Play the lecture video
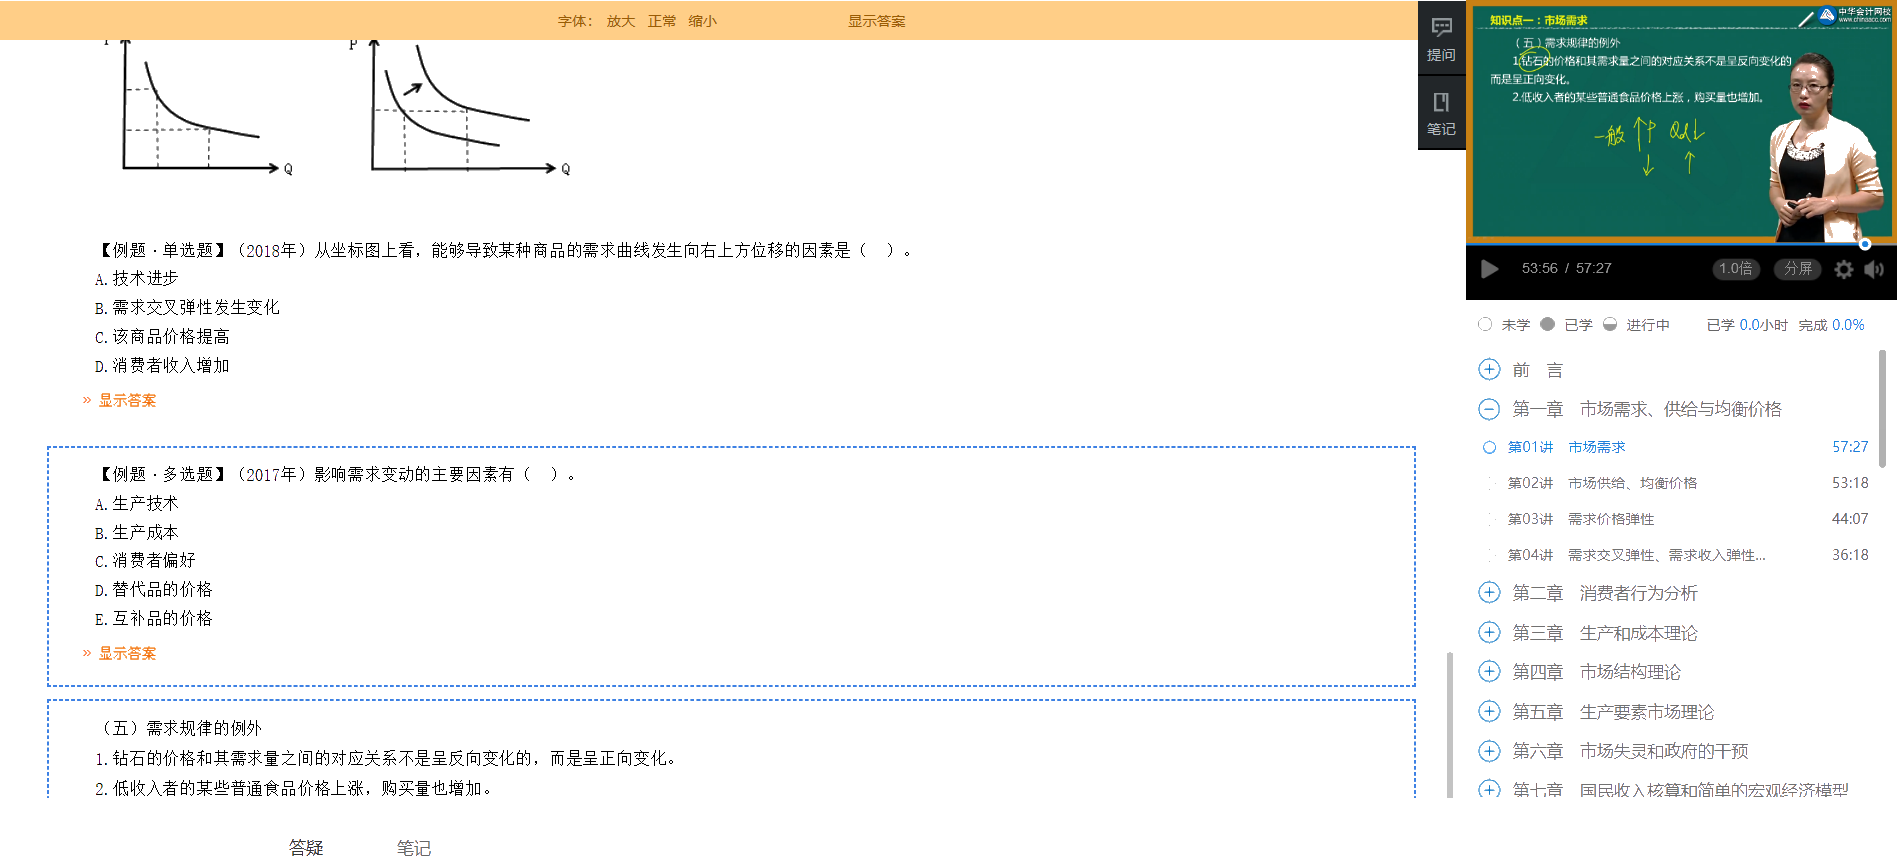 tap(1489, 268)
